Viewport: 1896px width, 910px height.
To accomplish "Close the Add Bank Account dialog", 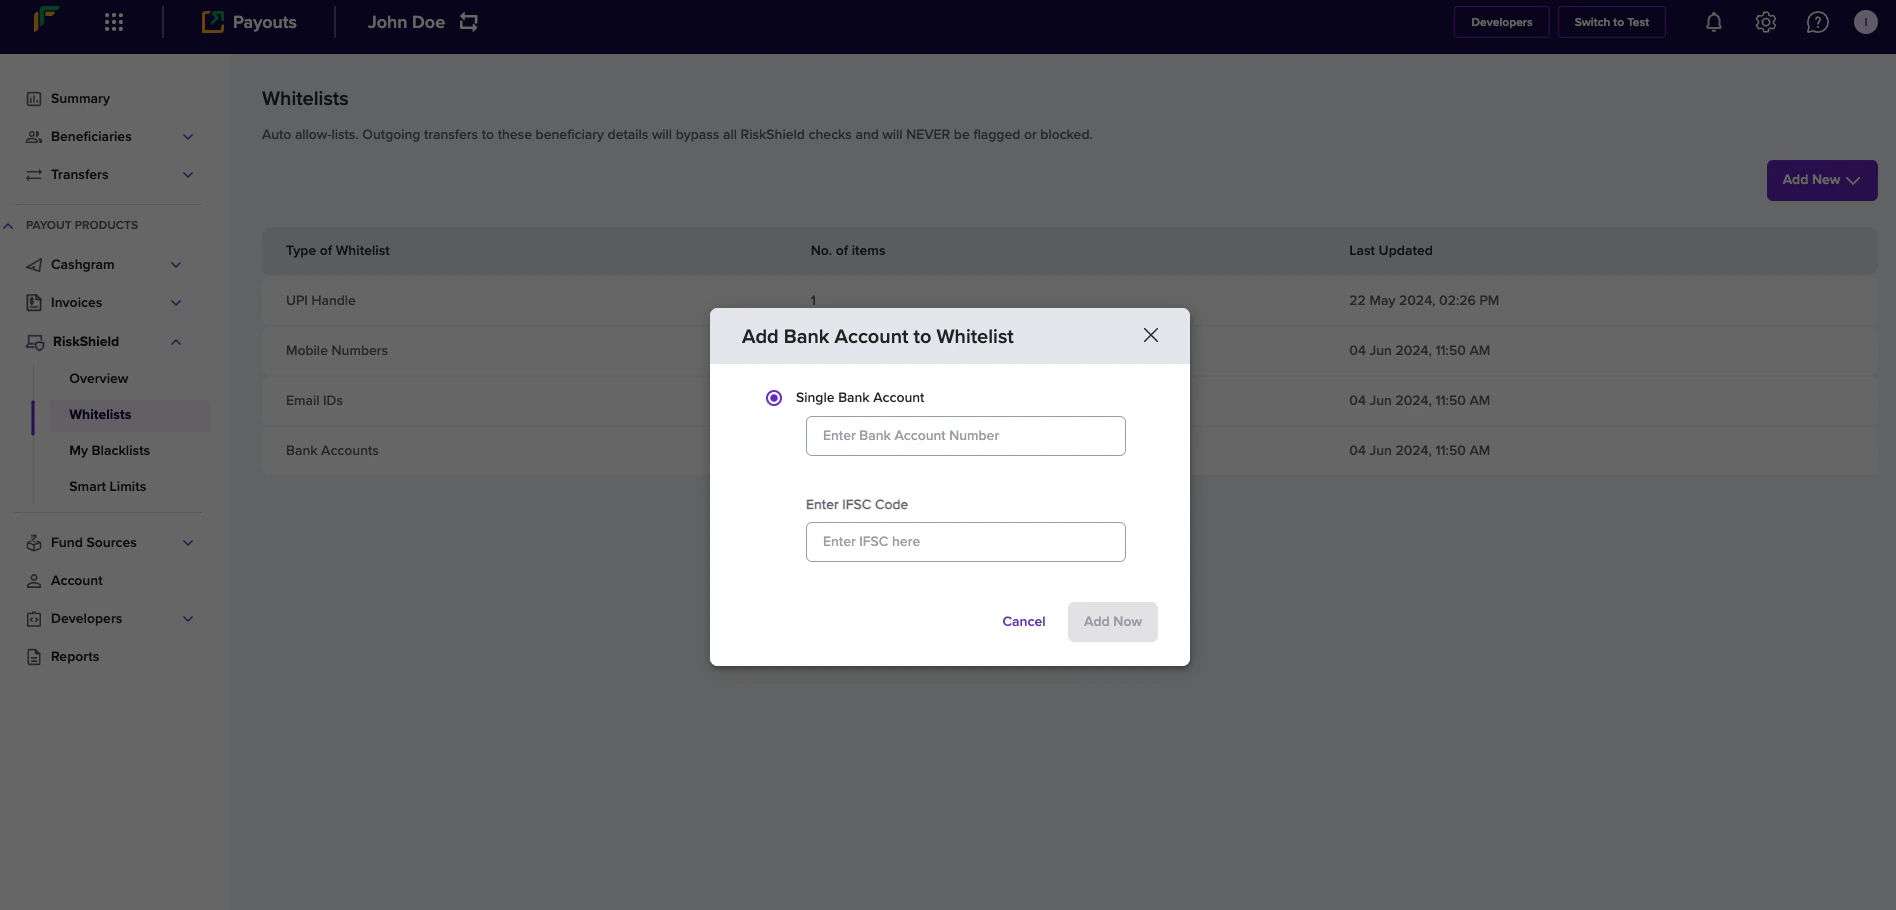I will [x=1151, y=336].
